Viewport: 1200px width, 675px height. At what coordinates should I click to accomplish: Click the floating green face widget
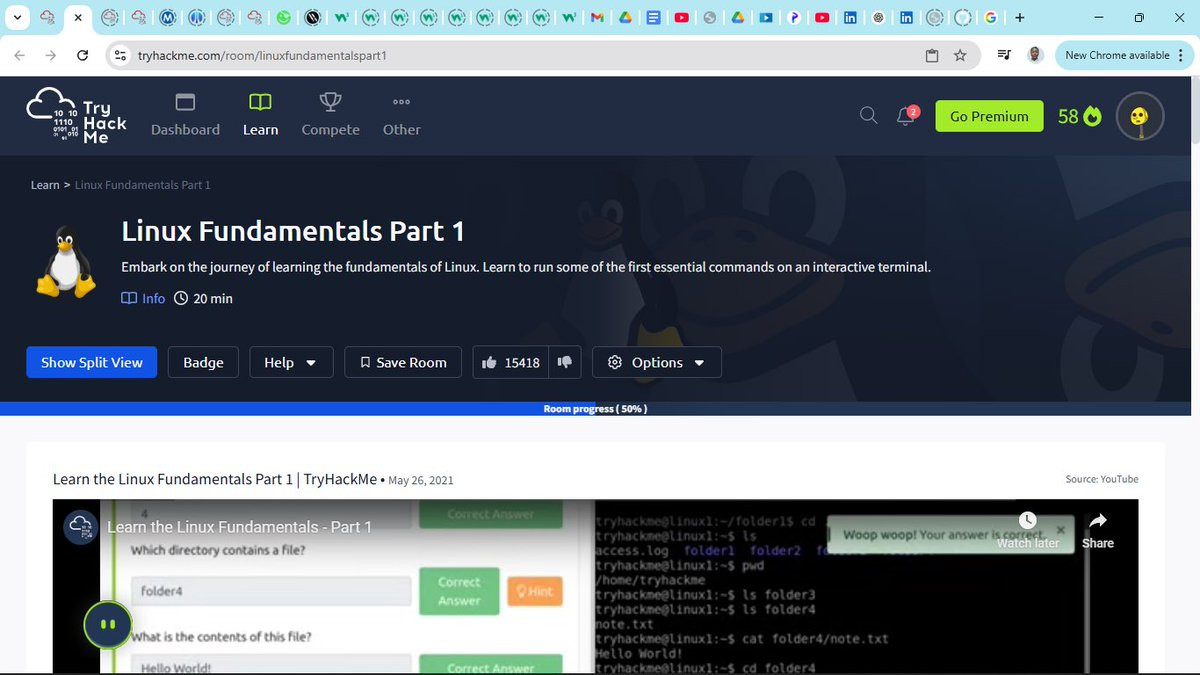tap(109, 625)
